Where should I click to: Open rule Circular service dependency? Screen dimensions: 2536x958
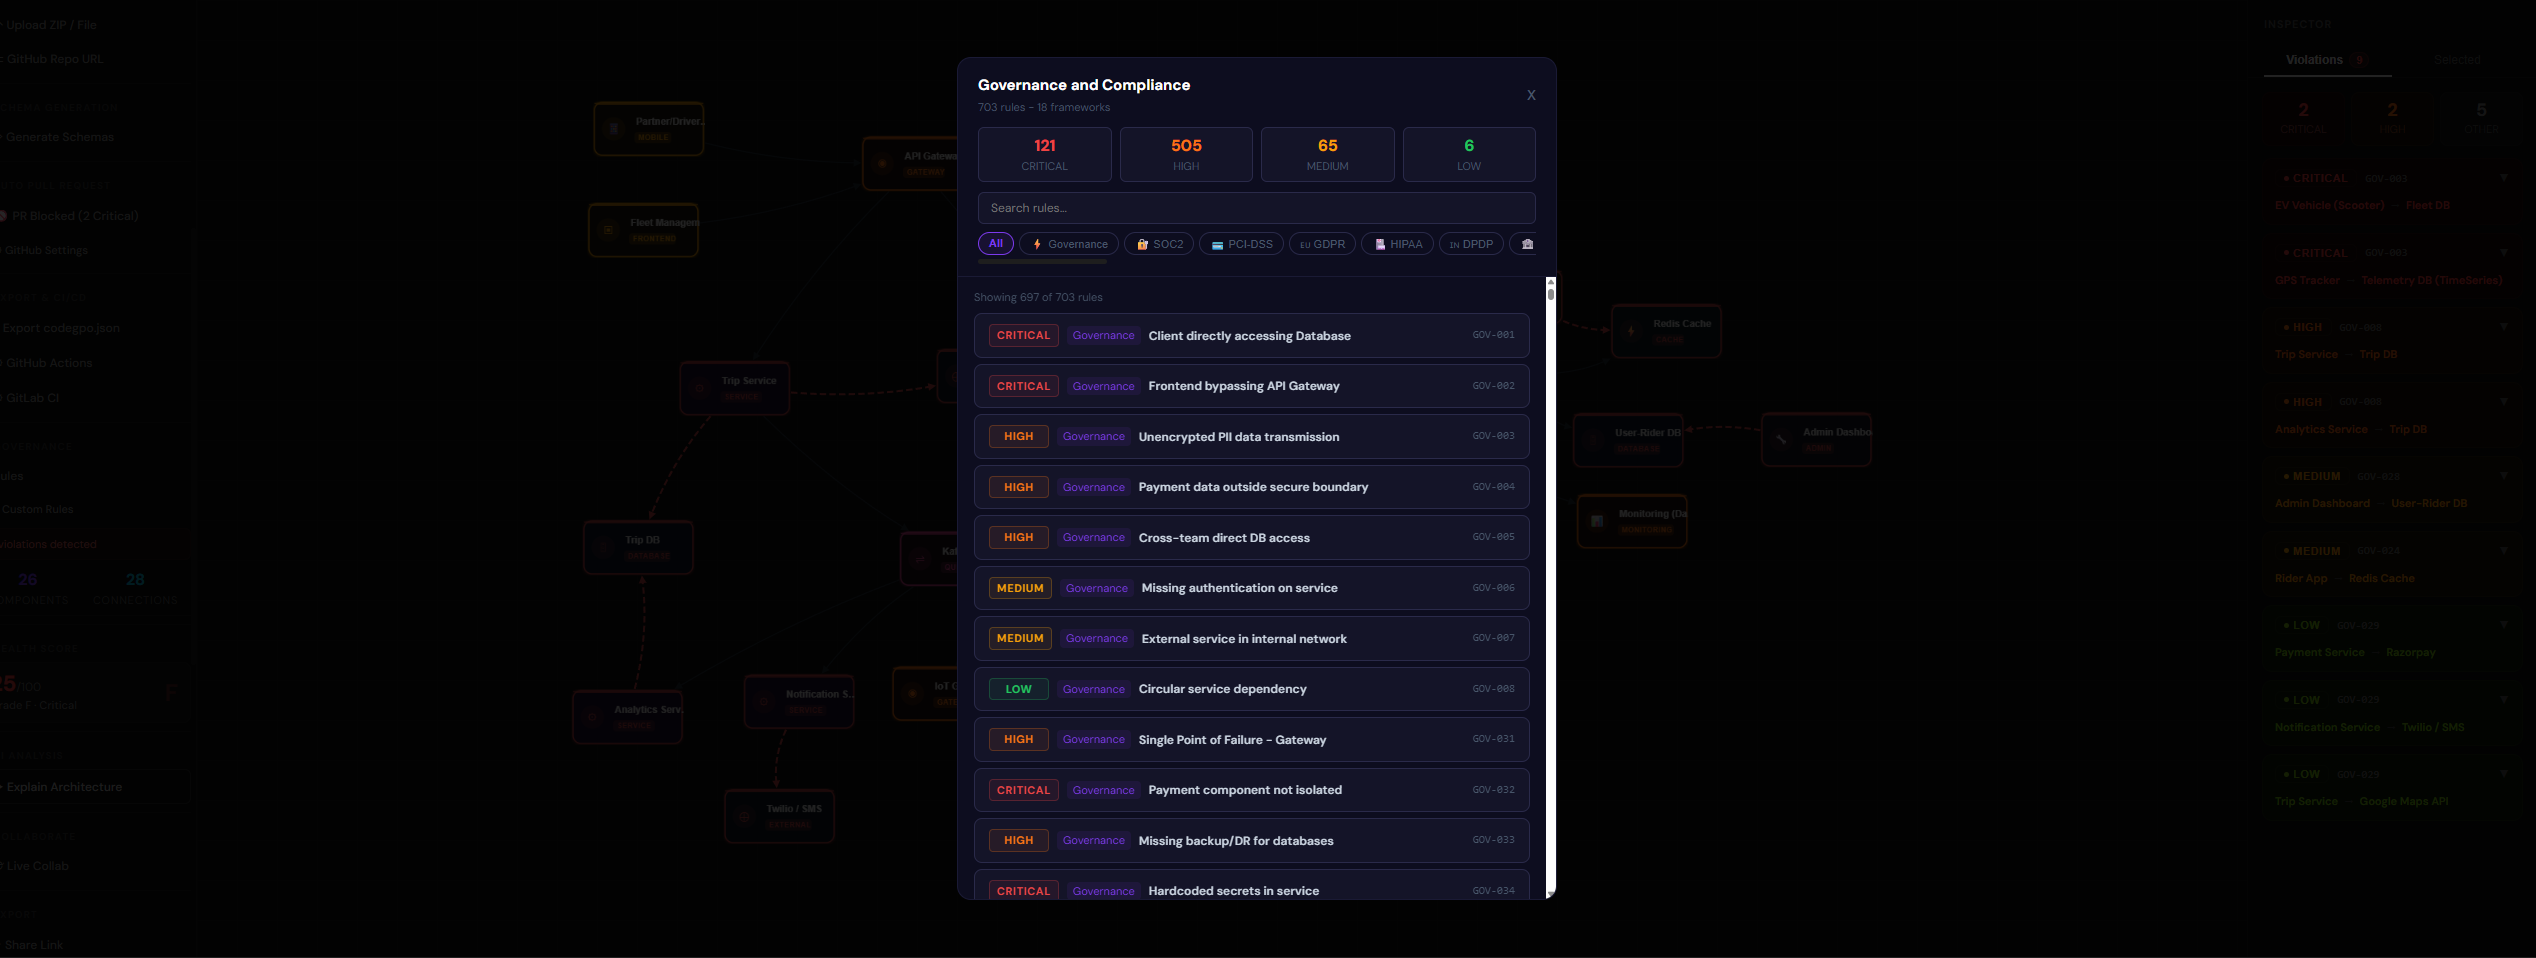click(x=1251, y=689)
